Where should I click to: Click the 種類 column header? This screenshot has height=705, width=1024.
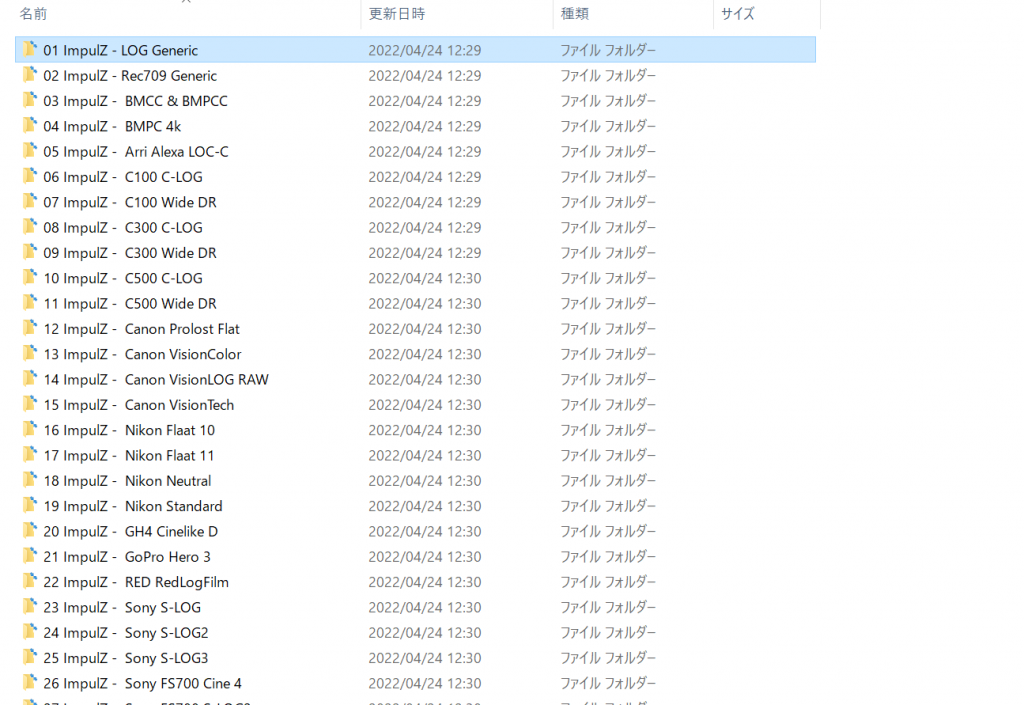(575, 14)
